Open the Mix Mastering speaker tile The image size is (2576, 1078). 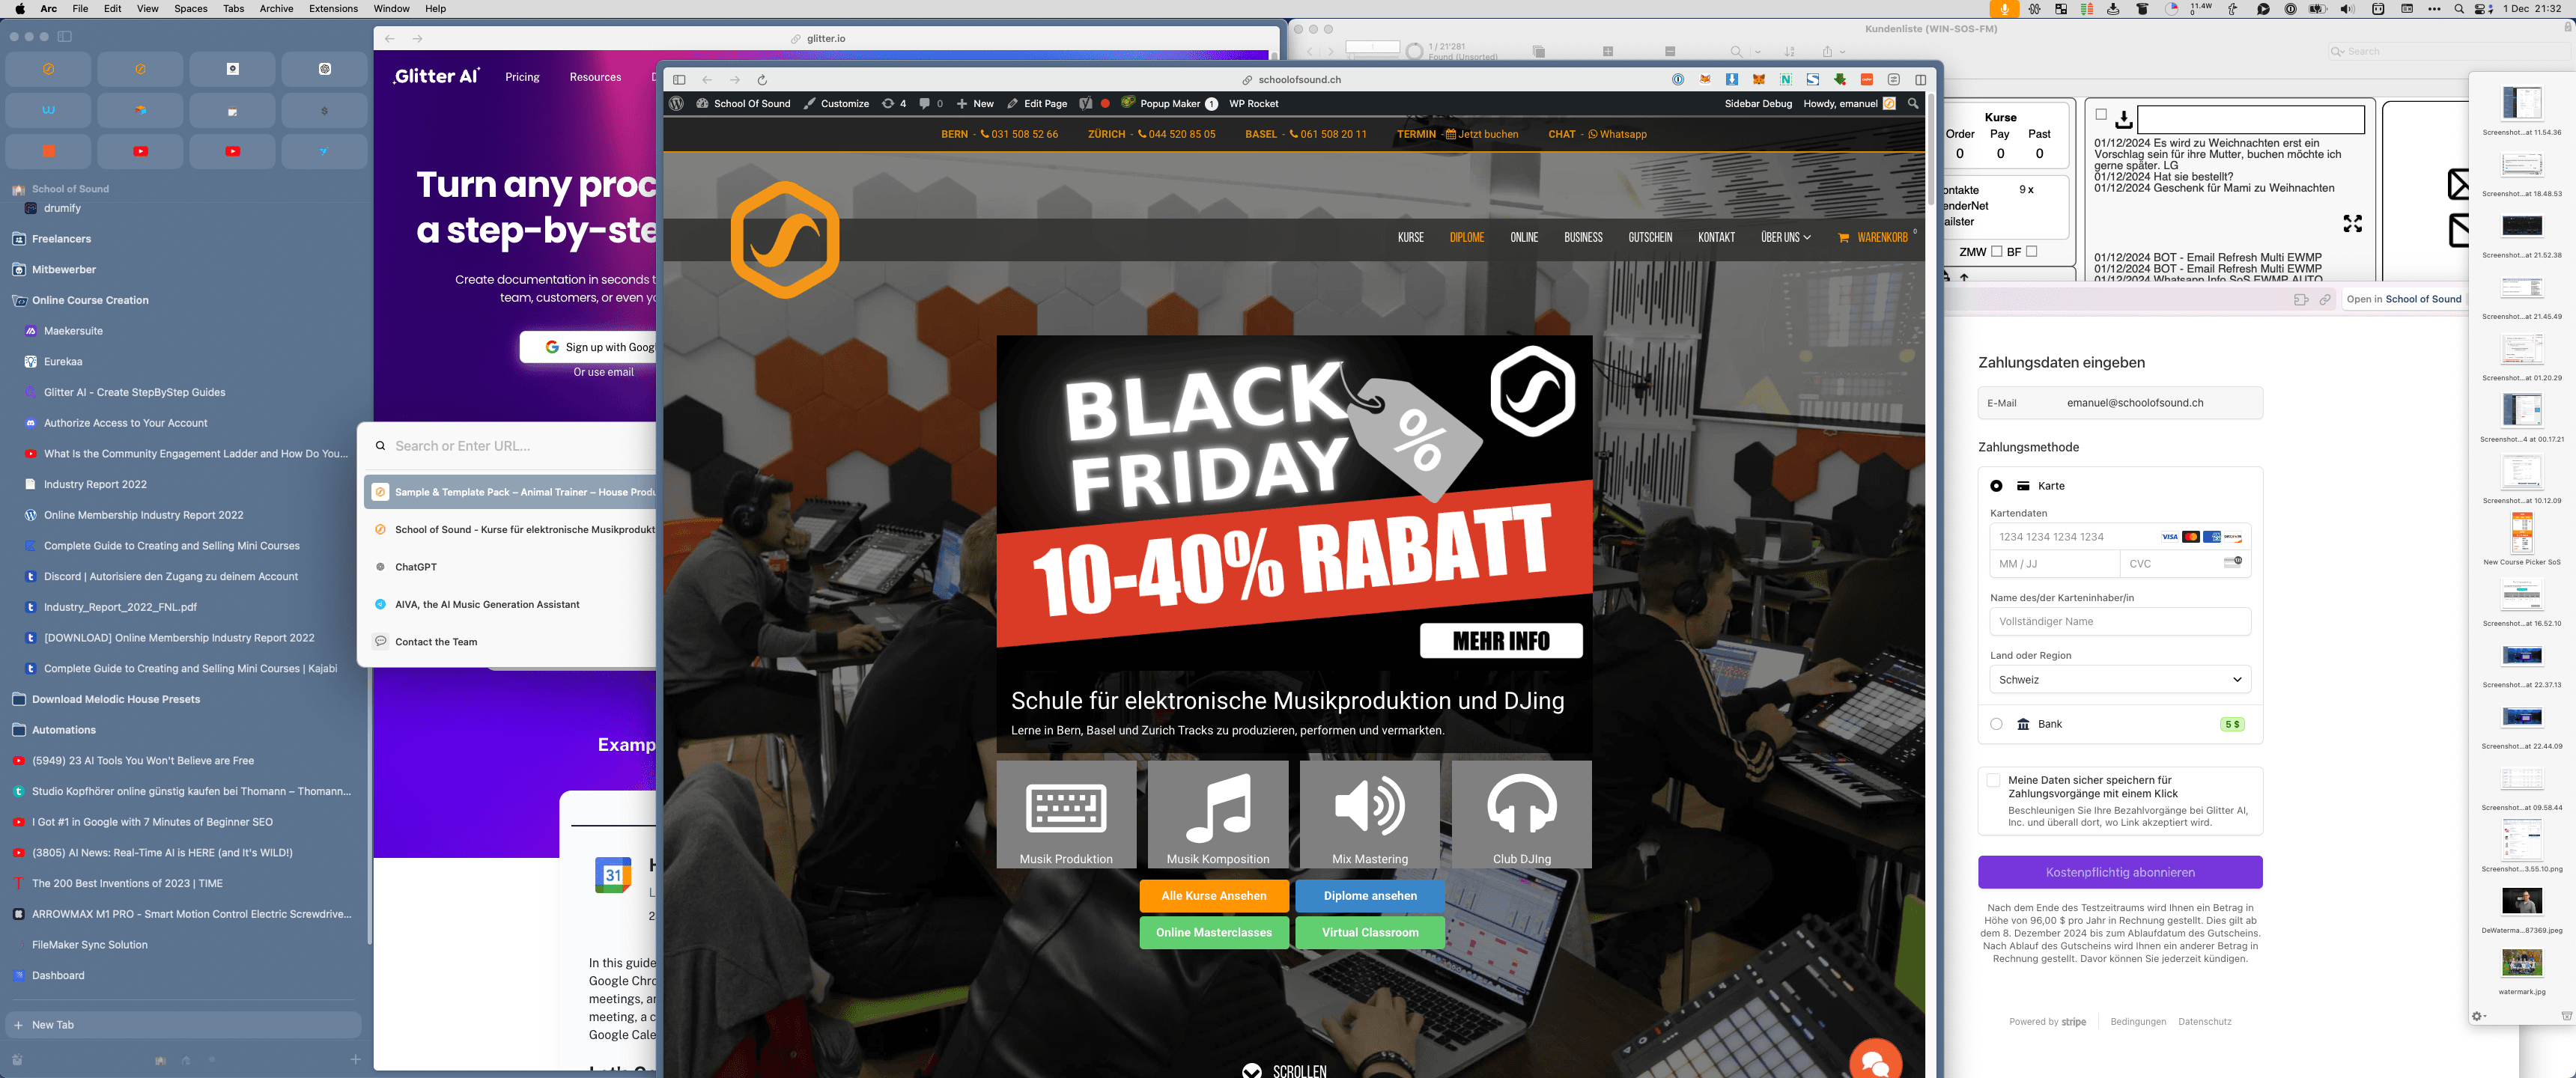(1370, 814)
